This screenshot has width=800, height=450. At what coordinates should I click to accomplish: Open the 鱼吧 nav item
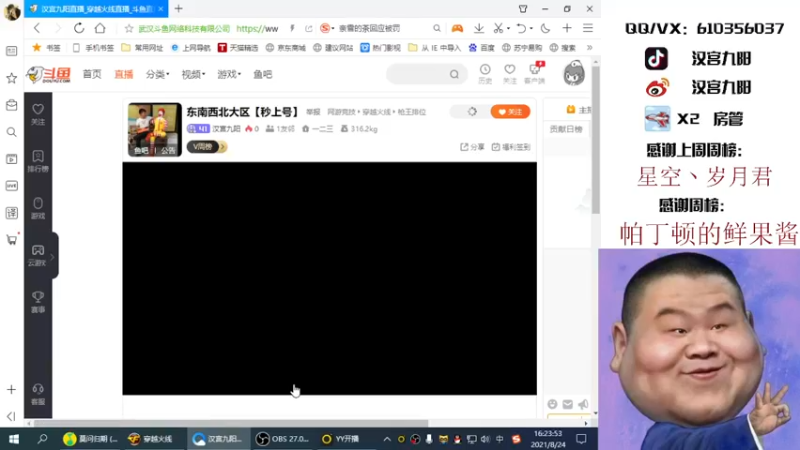tap(263, 74)
